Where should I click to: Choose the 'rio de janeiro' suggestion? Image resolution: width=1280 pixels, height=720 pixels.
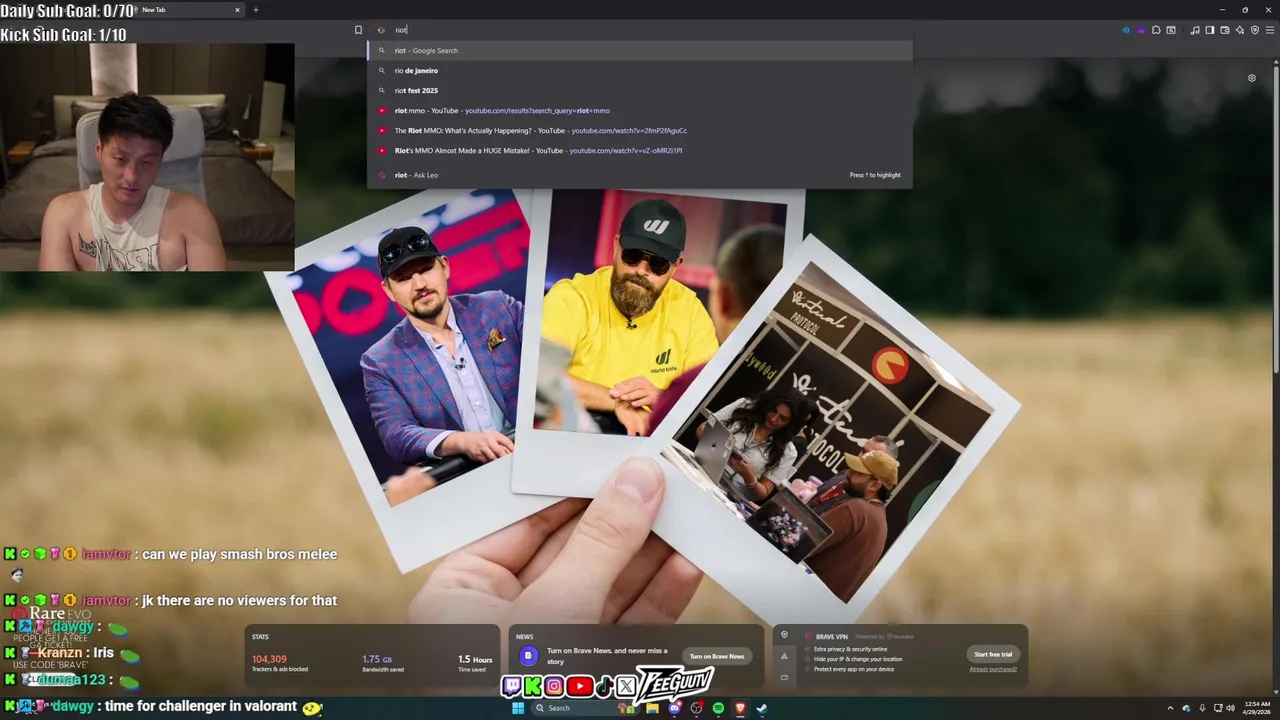[x=640, y=70]
